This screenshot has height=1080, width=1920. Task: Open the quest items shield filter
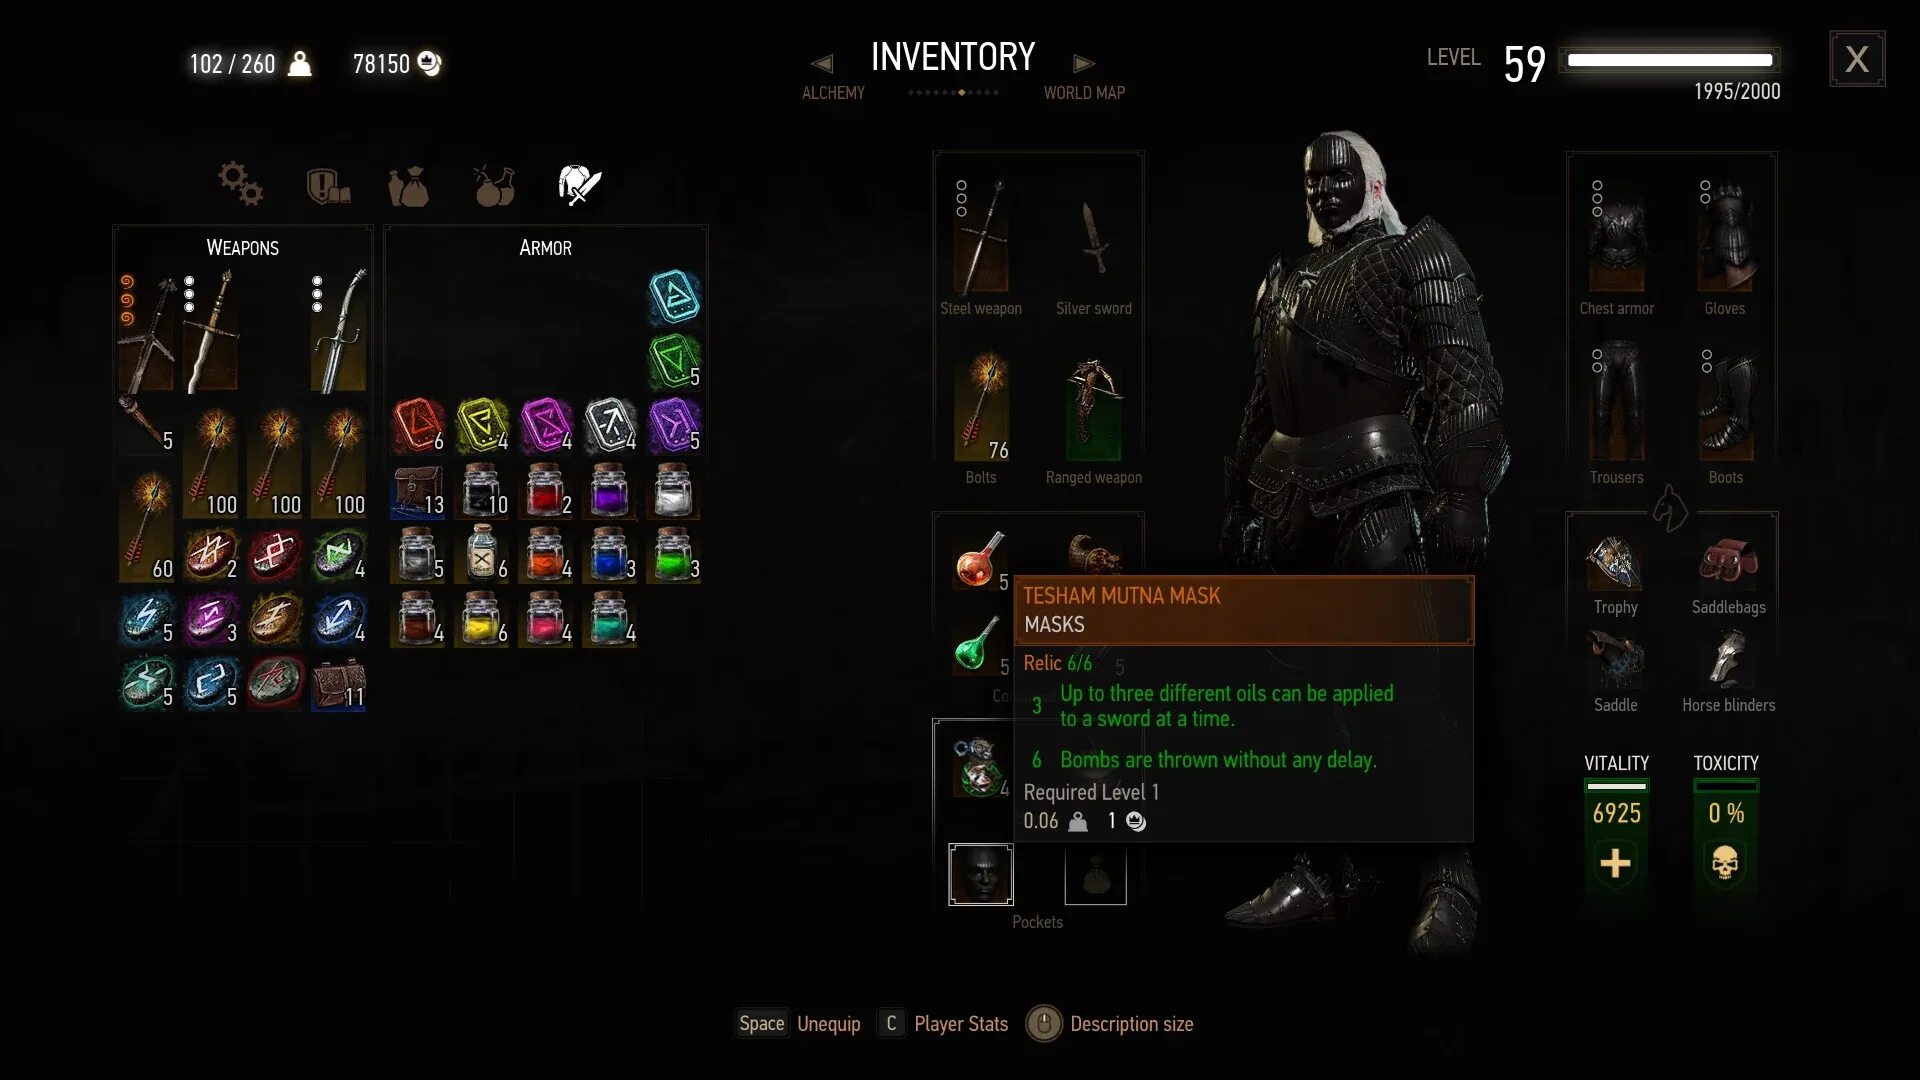pyautogui.click(x=327, y=186)
